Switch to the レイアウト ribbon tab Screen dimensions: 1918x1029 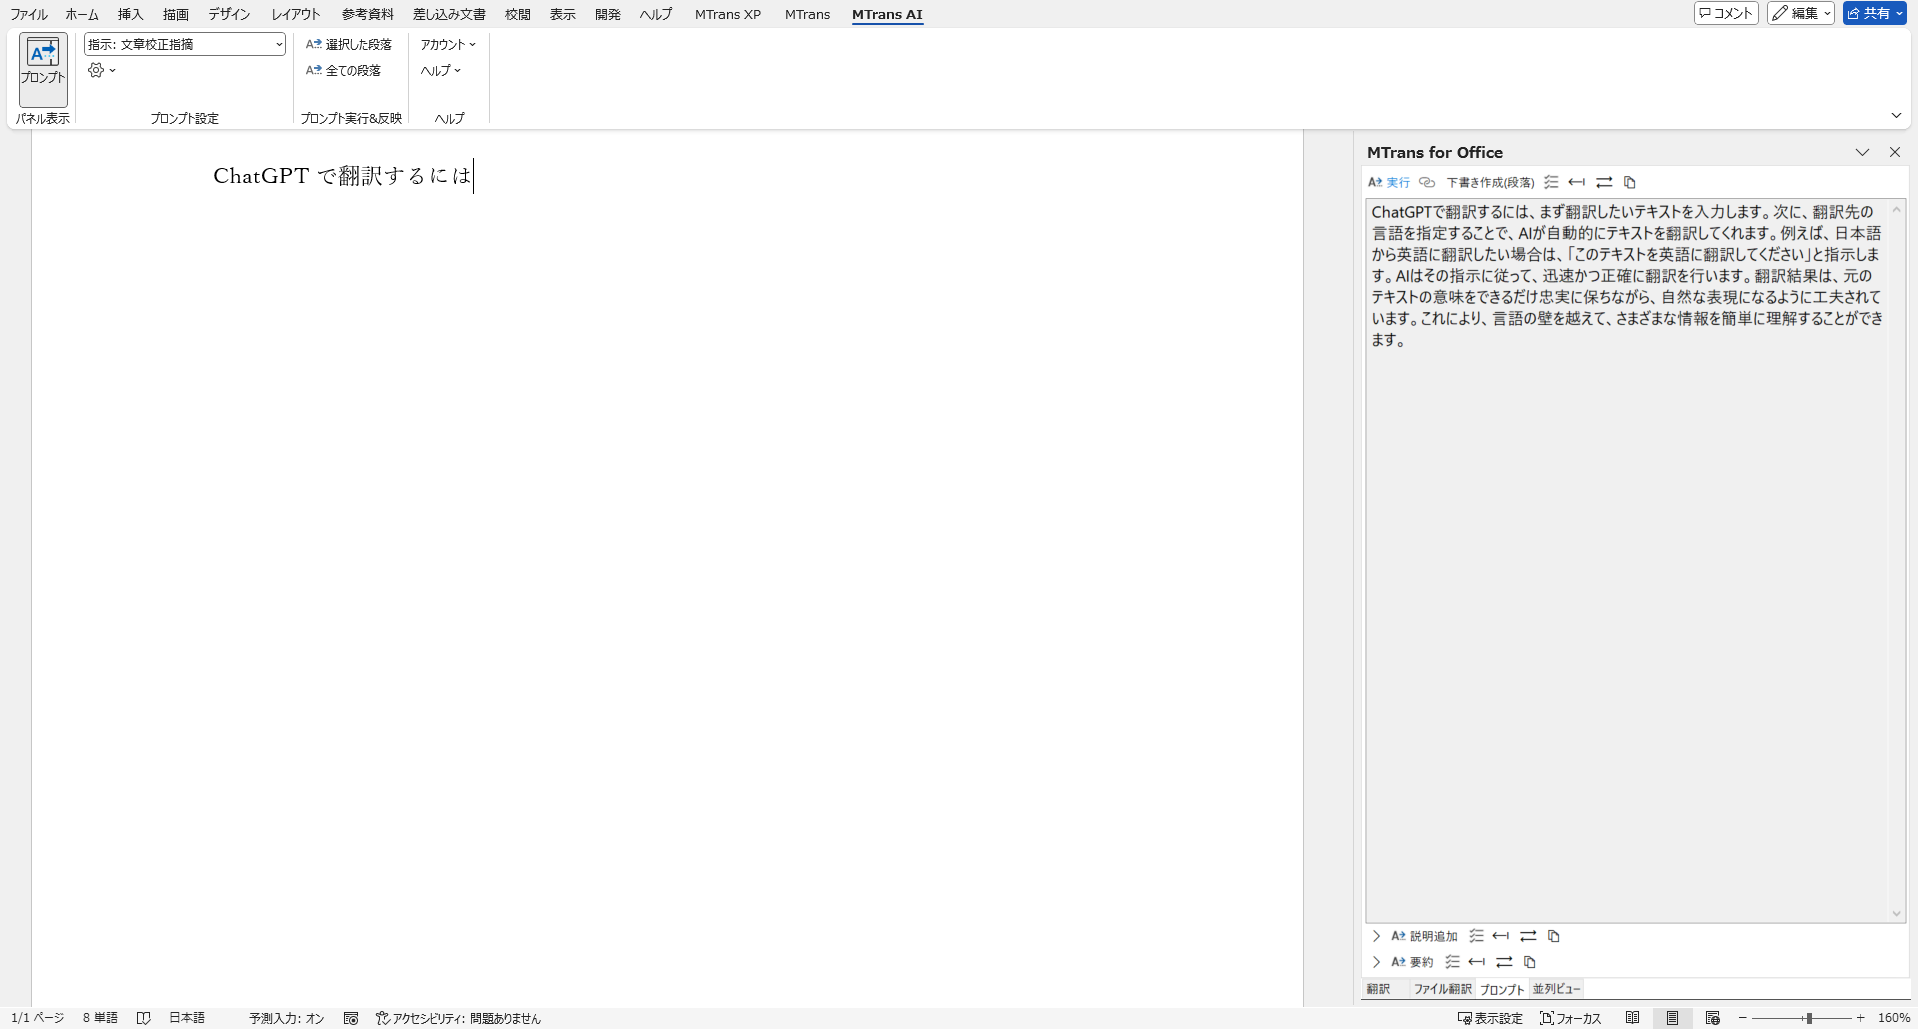coord(296,14)
